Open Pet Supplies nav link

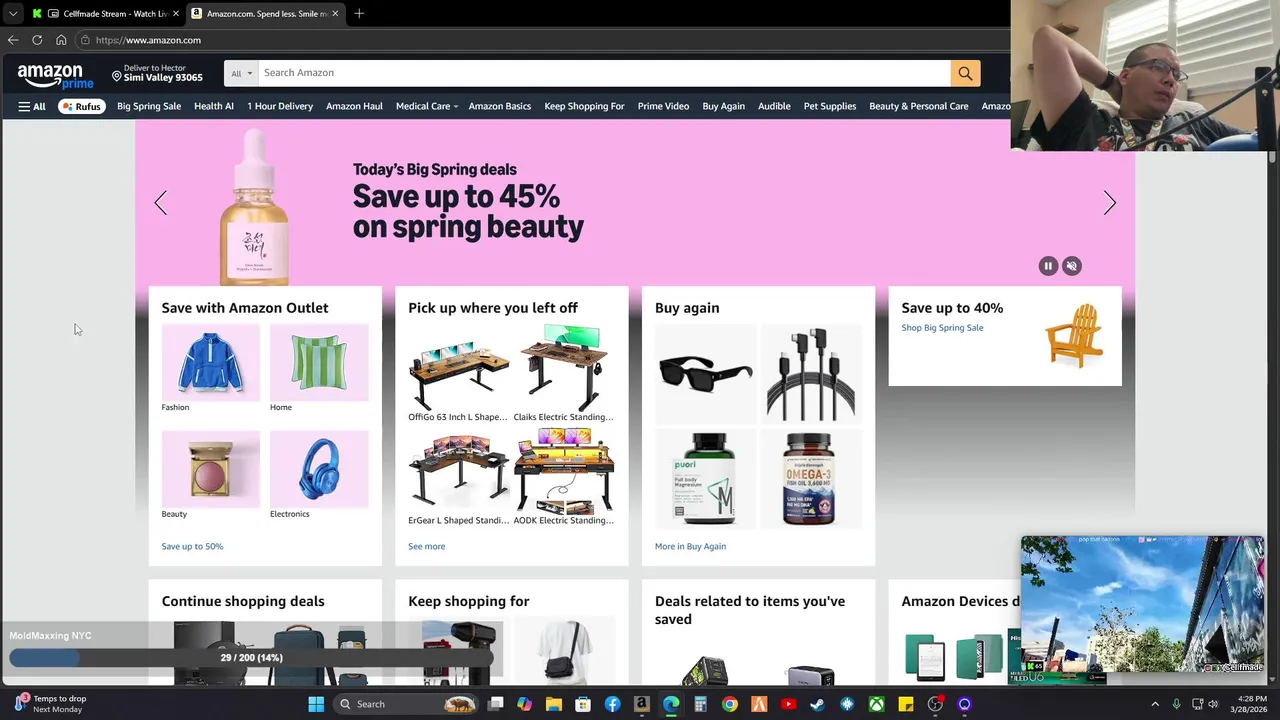tap(830, 106)
